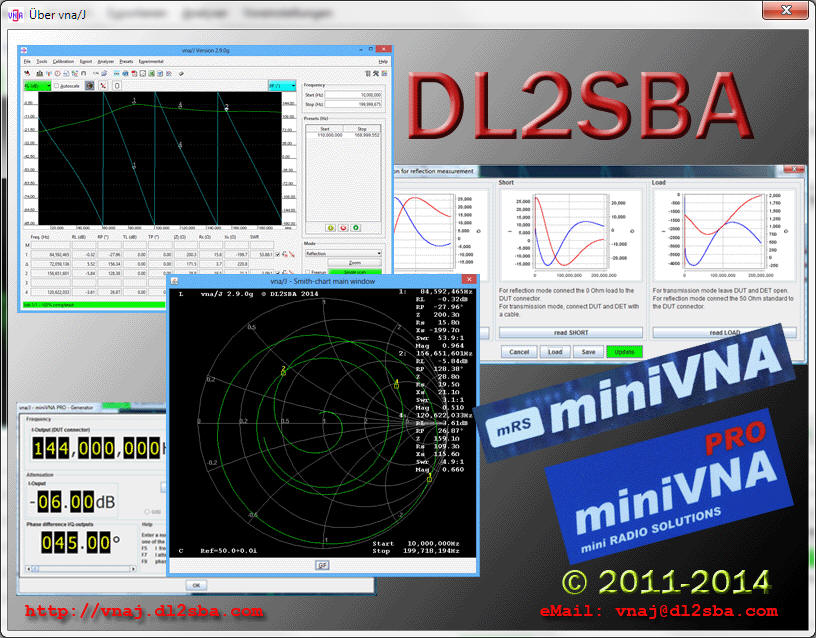Click marker 1's frequency field showing 84,592,465
This screenshot has height=638, width=816.
[x=50, y=254]
